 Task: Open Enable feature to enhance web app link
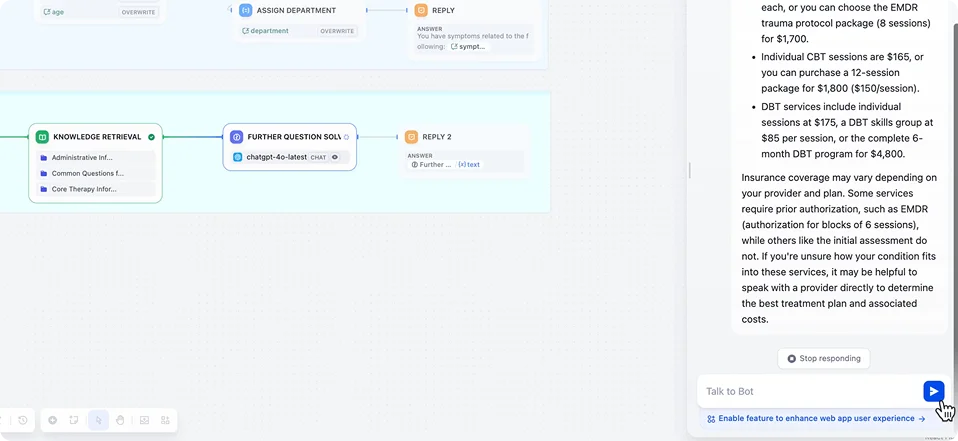tap(816, 418)
